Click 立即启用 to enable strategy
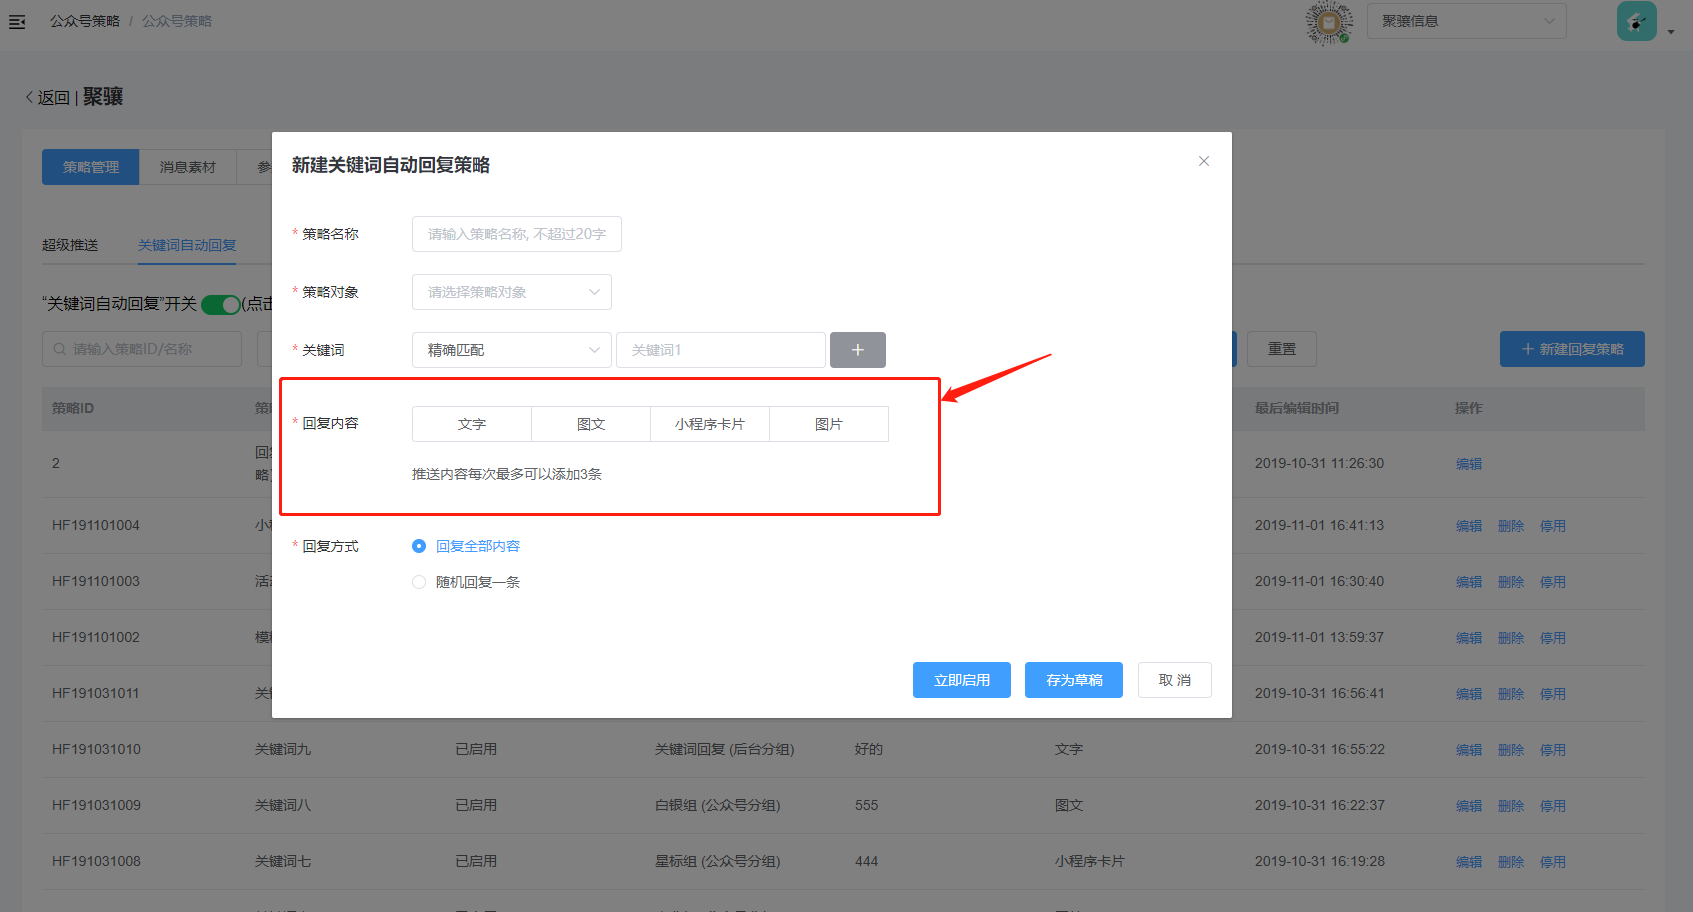Viewport: 1693px width, 912px height. (961, 680)
